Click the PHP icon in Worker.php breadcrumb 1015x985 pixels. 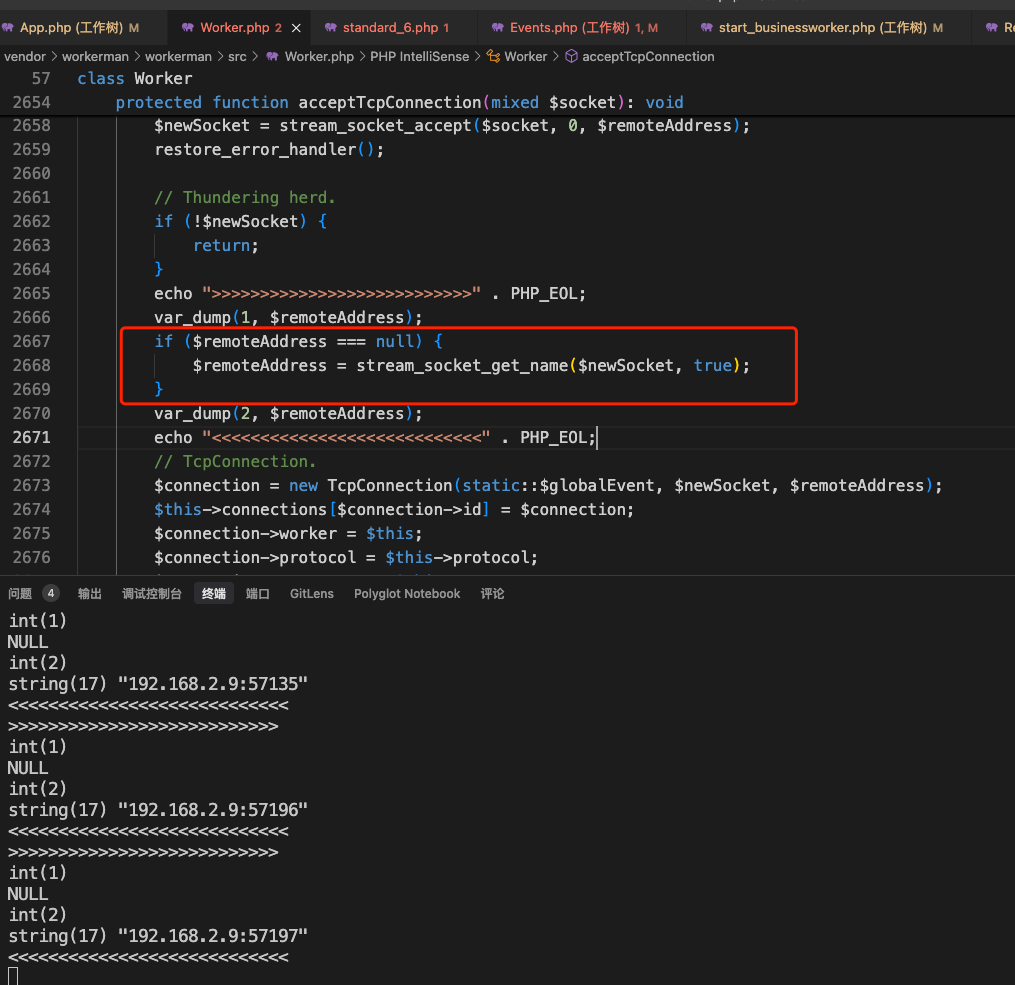coord(273,56)
